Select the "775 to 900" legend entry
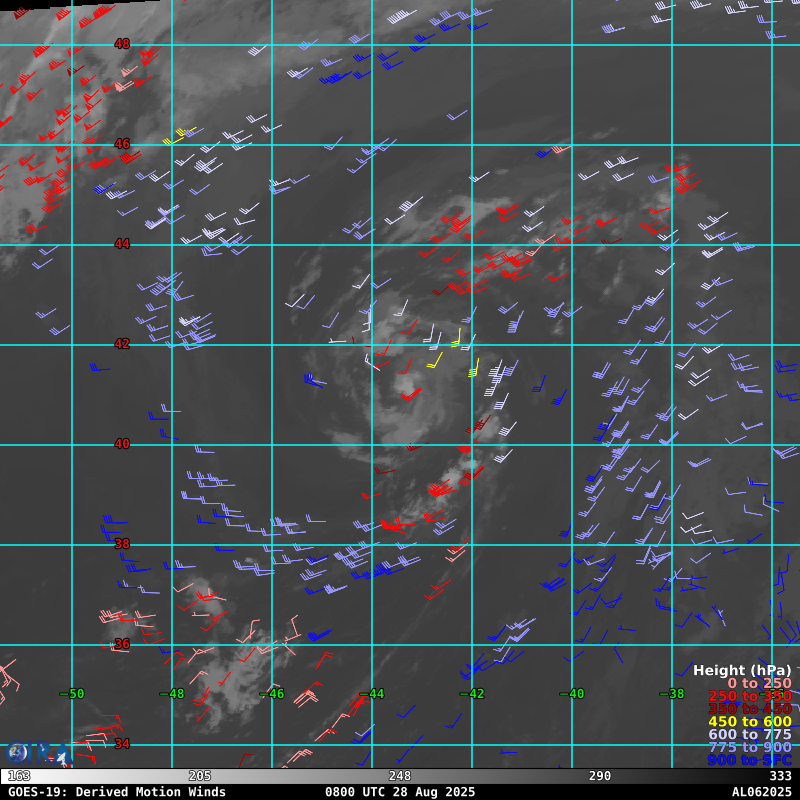Image resolution: width=800 pixels, height=800 pixels. click(x=750, y=747)
